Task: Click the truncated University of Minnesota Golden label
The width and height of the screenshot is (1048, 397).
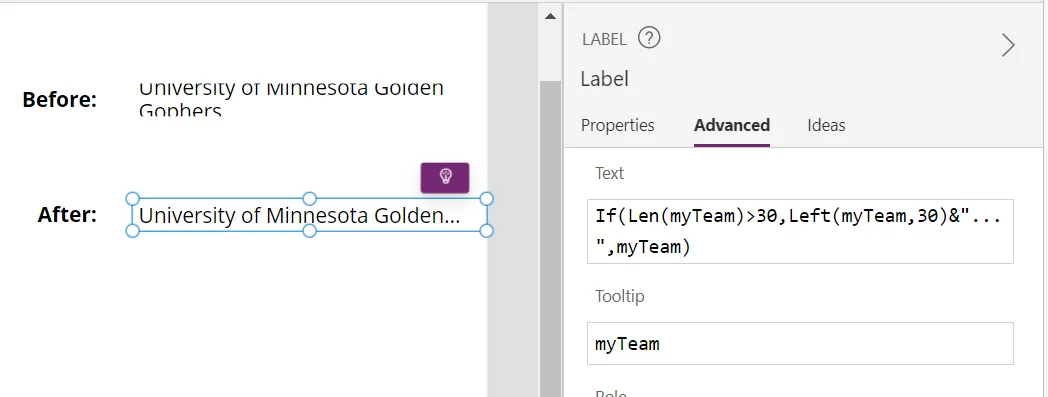Action: click(309, 215)
